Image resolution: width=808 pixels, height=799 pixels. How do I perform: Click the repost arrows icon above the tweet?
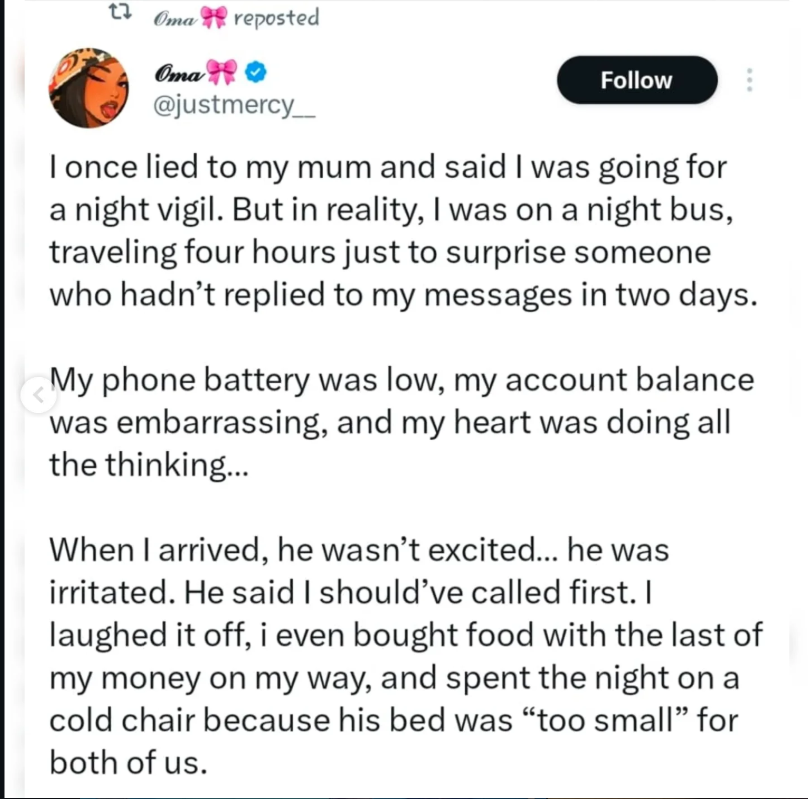(117, 13)
